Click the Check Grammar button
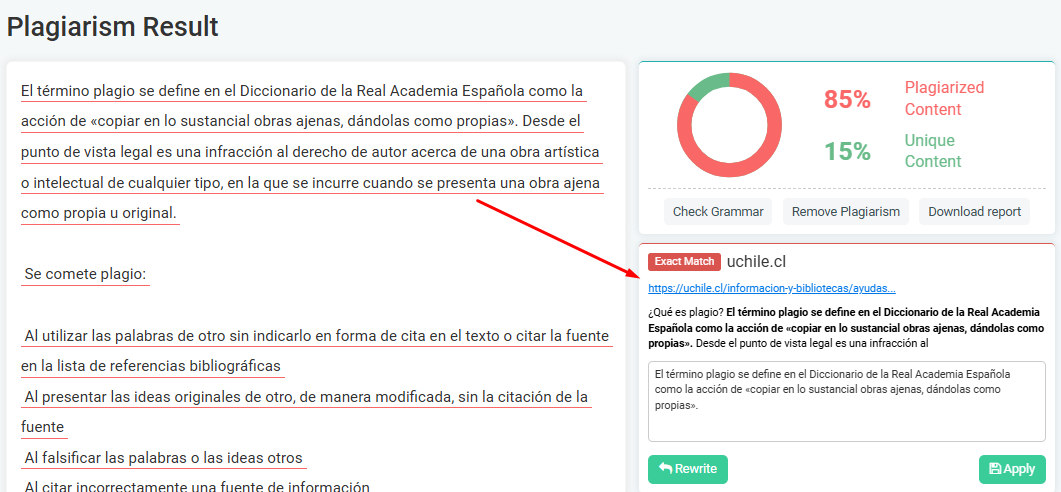 tap(718, 212)
